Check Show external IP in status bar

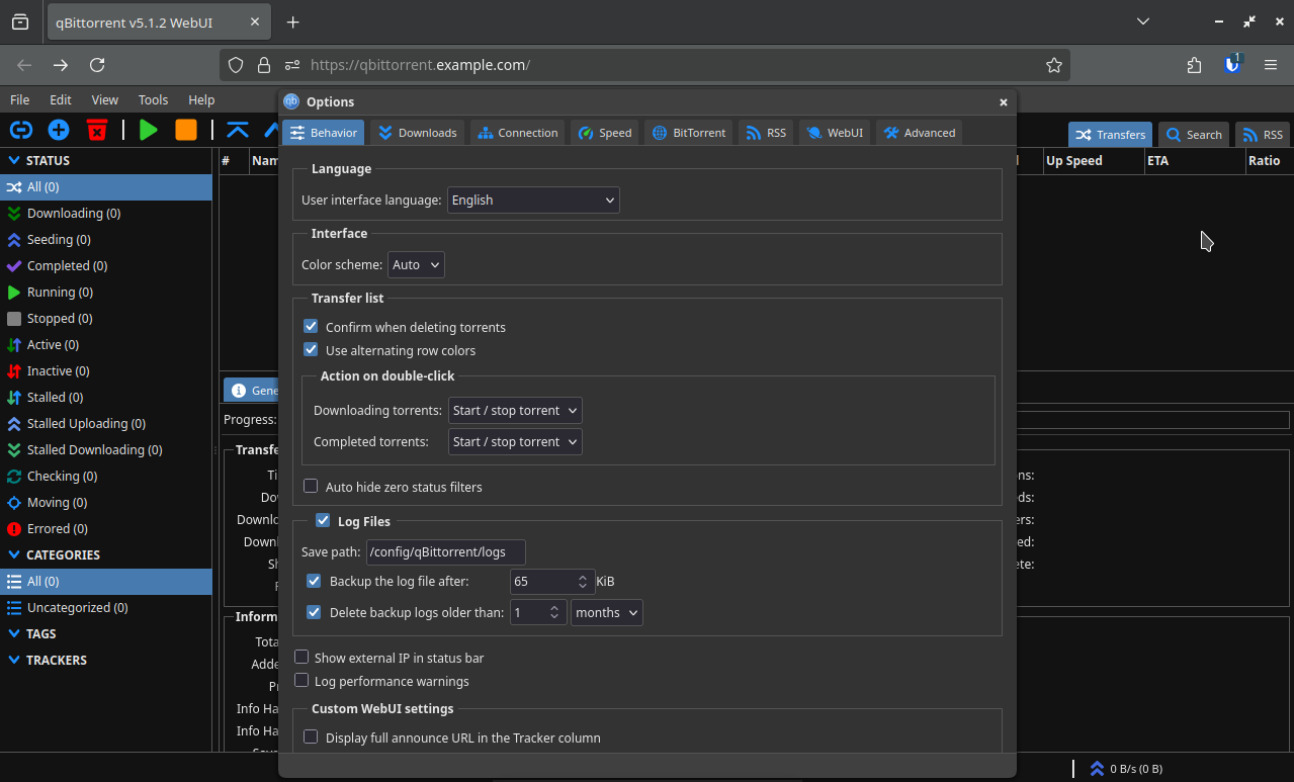click(x=302, y=658)
